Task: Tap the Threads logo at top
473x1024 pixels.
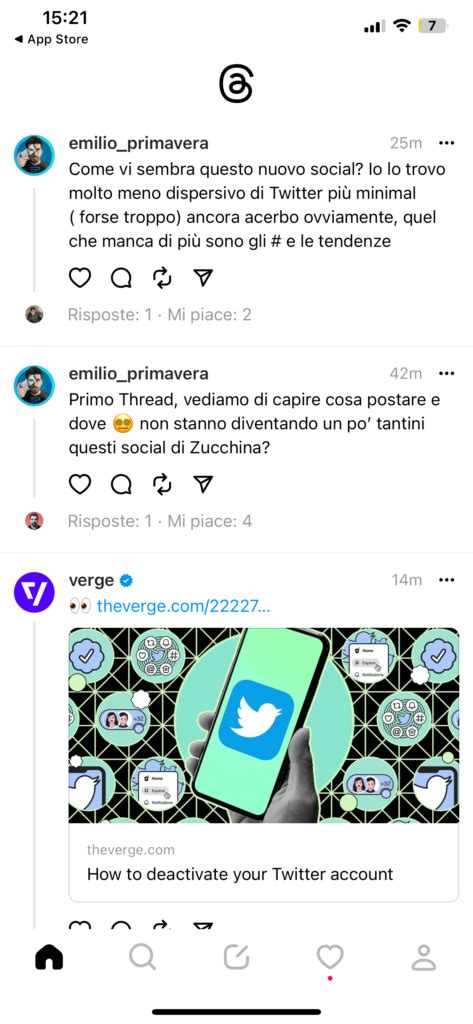Action: (236, 86)
